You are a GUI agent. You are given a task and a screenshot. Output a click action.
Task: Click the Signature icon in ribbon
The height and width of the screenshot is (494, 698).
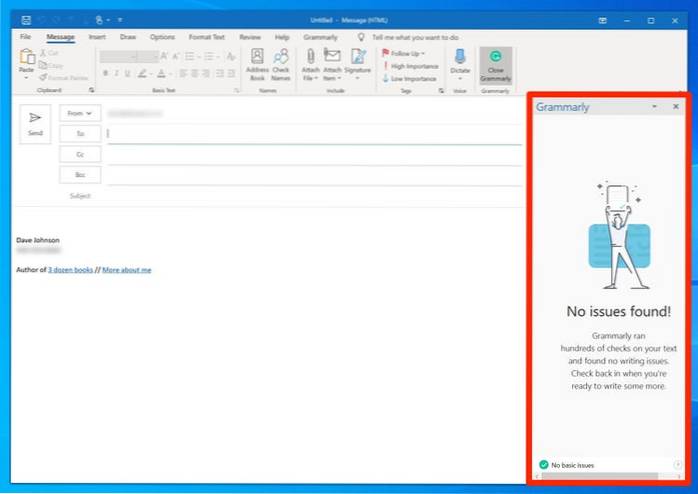(x=357, y=58)
